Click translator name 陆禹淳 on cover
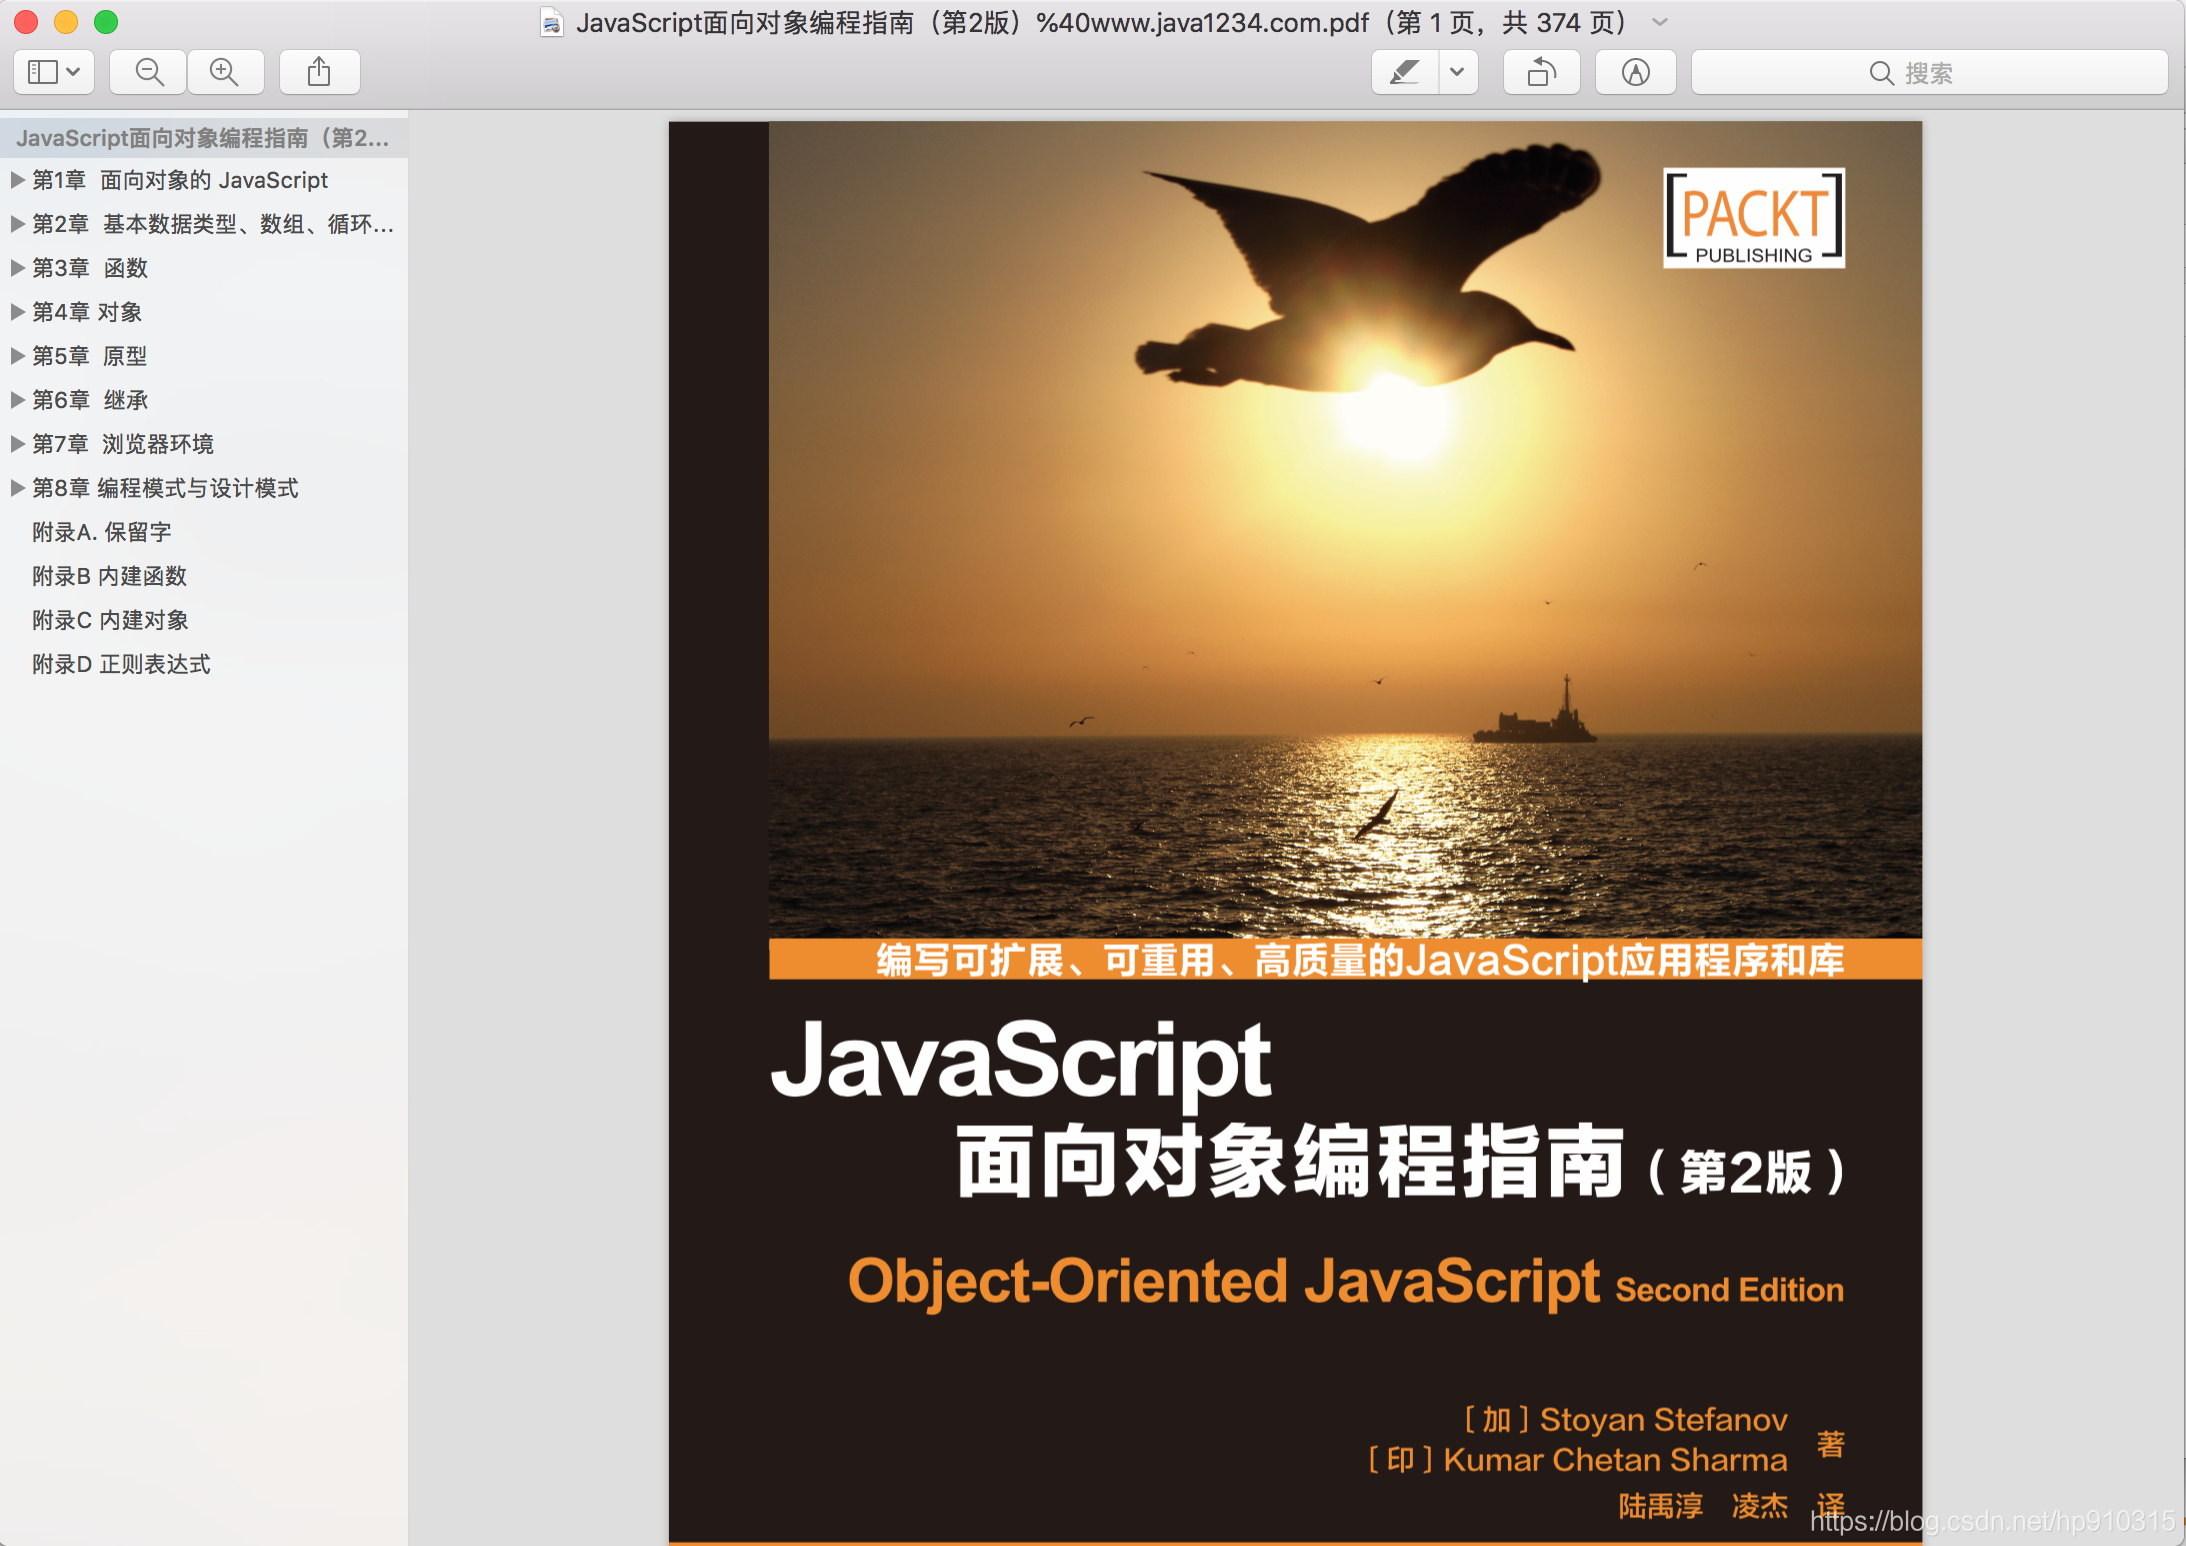The height and width of the screenshot is (1546, 2186). click(1661, 1506)
